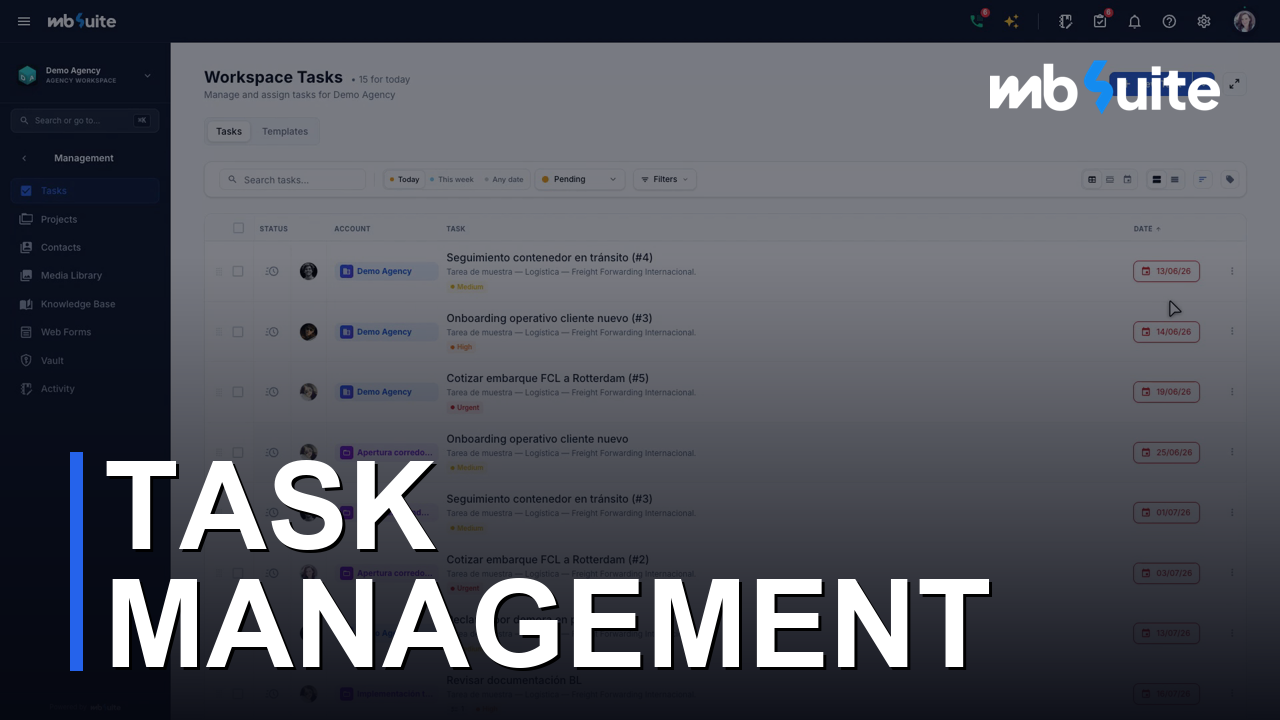The width and height of the screenshot is (1280, 720).
Task: Switch to the Tasks tab
Action: click(x=229, y=131)
